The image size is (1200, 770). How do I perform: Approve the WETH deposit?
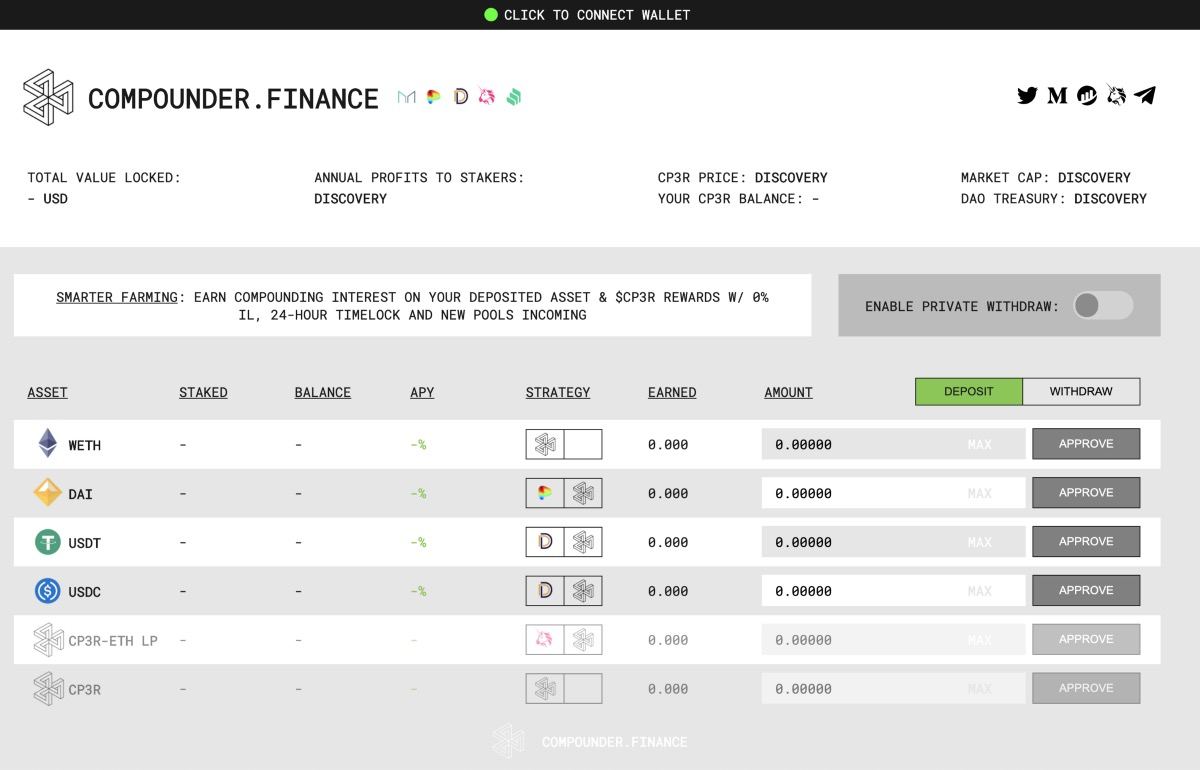click(1086, 444)
